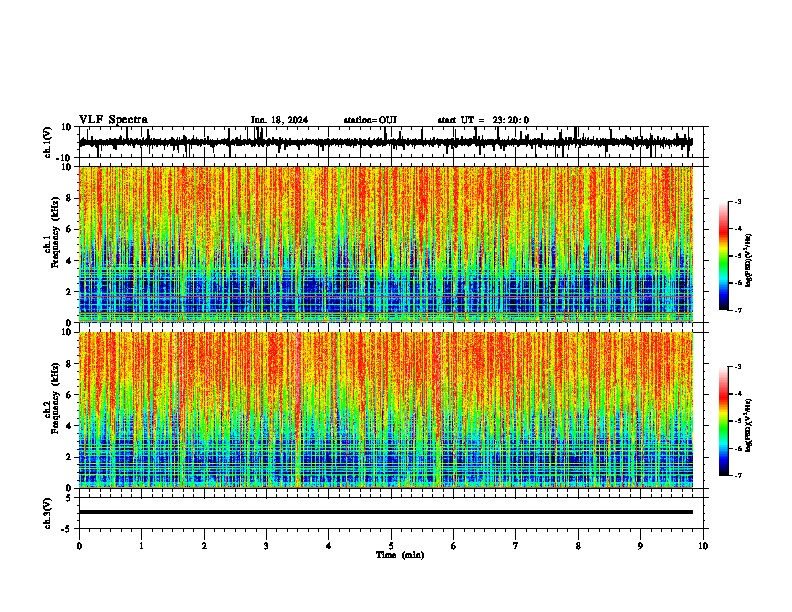Click the date label 'Jan. 18, 2024'

point(279,120)
